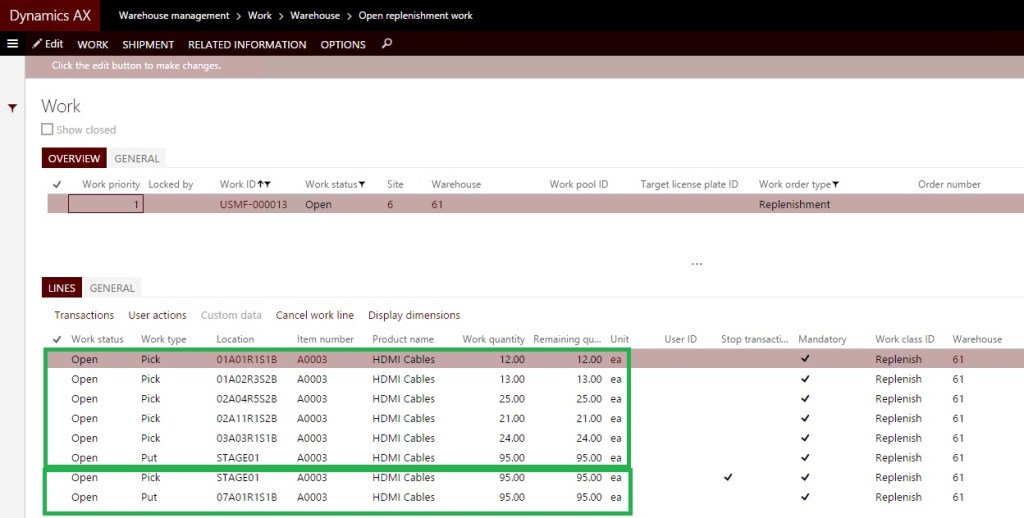Toggle the Show closed checkbox

point(47,130)
